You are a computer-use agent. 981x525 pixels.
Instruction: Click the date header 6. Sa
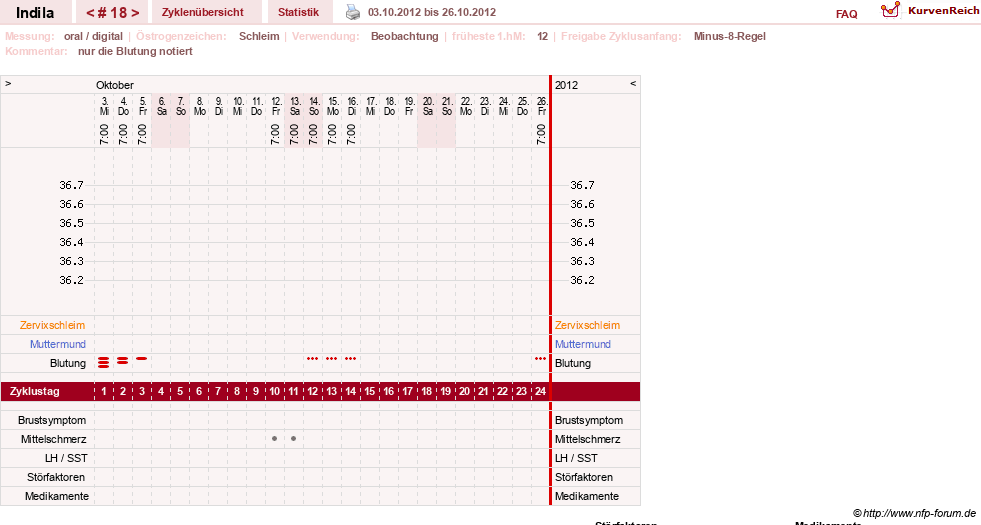point(161,106)
